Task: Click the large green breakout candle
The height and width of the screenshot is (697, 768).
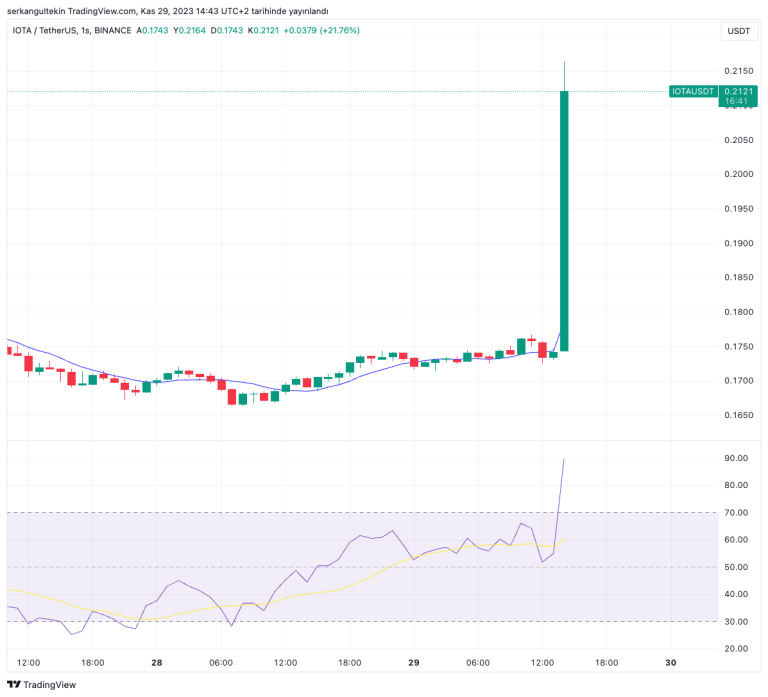Action: (x=564, y=220)
